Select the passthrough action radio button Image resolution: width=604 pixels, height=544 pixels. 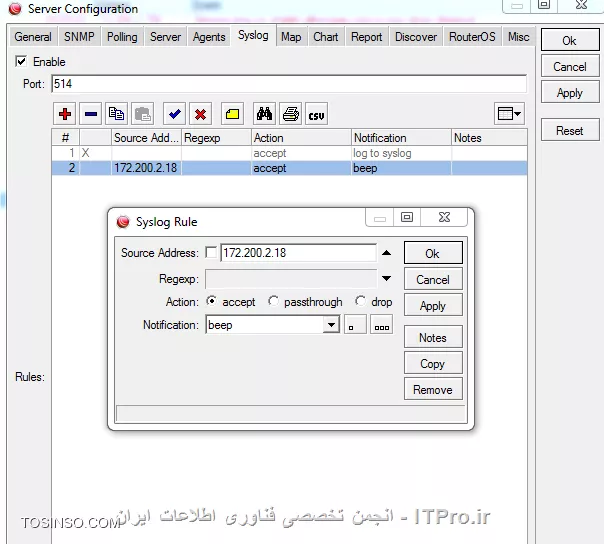coord(273,301)
